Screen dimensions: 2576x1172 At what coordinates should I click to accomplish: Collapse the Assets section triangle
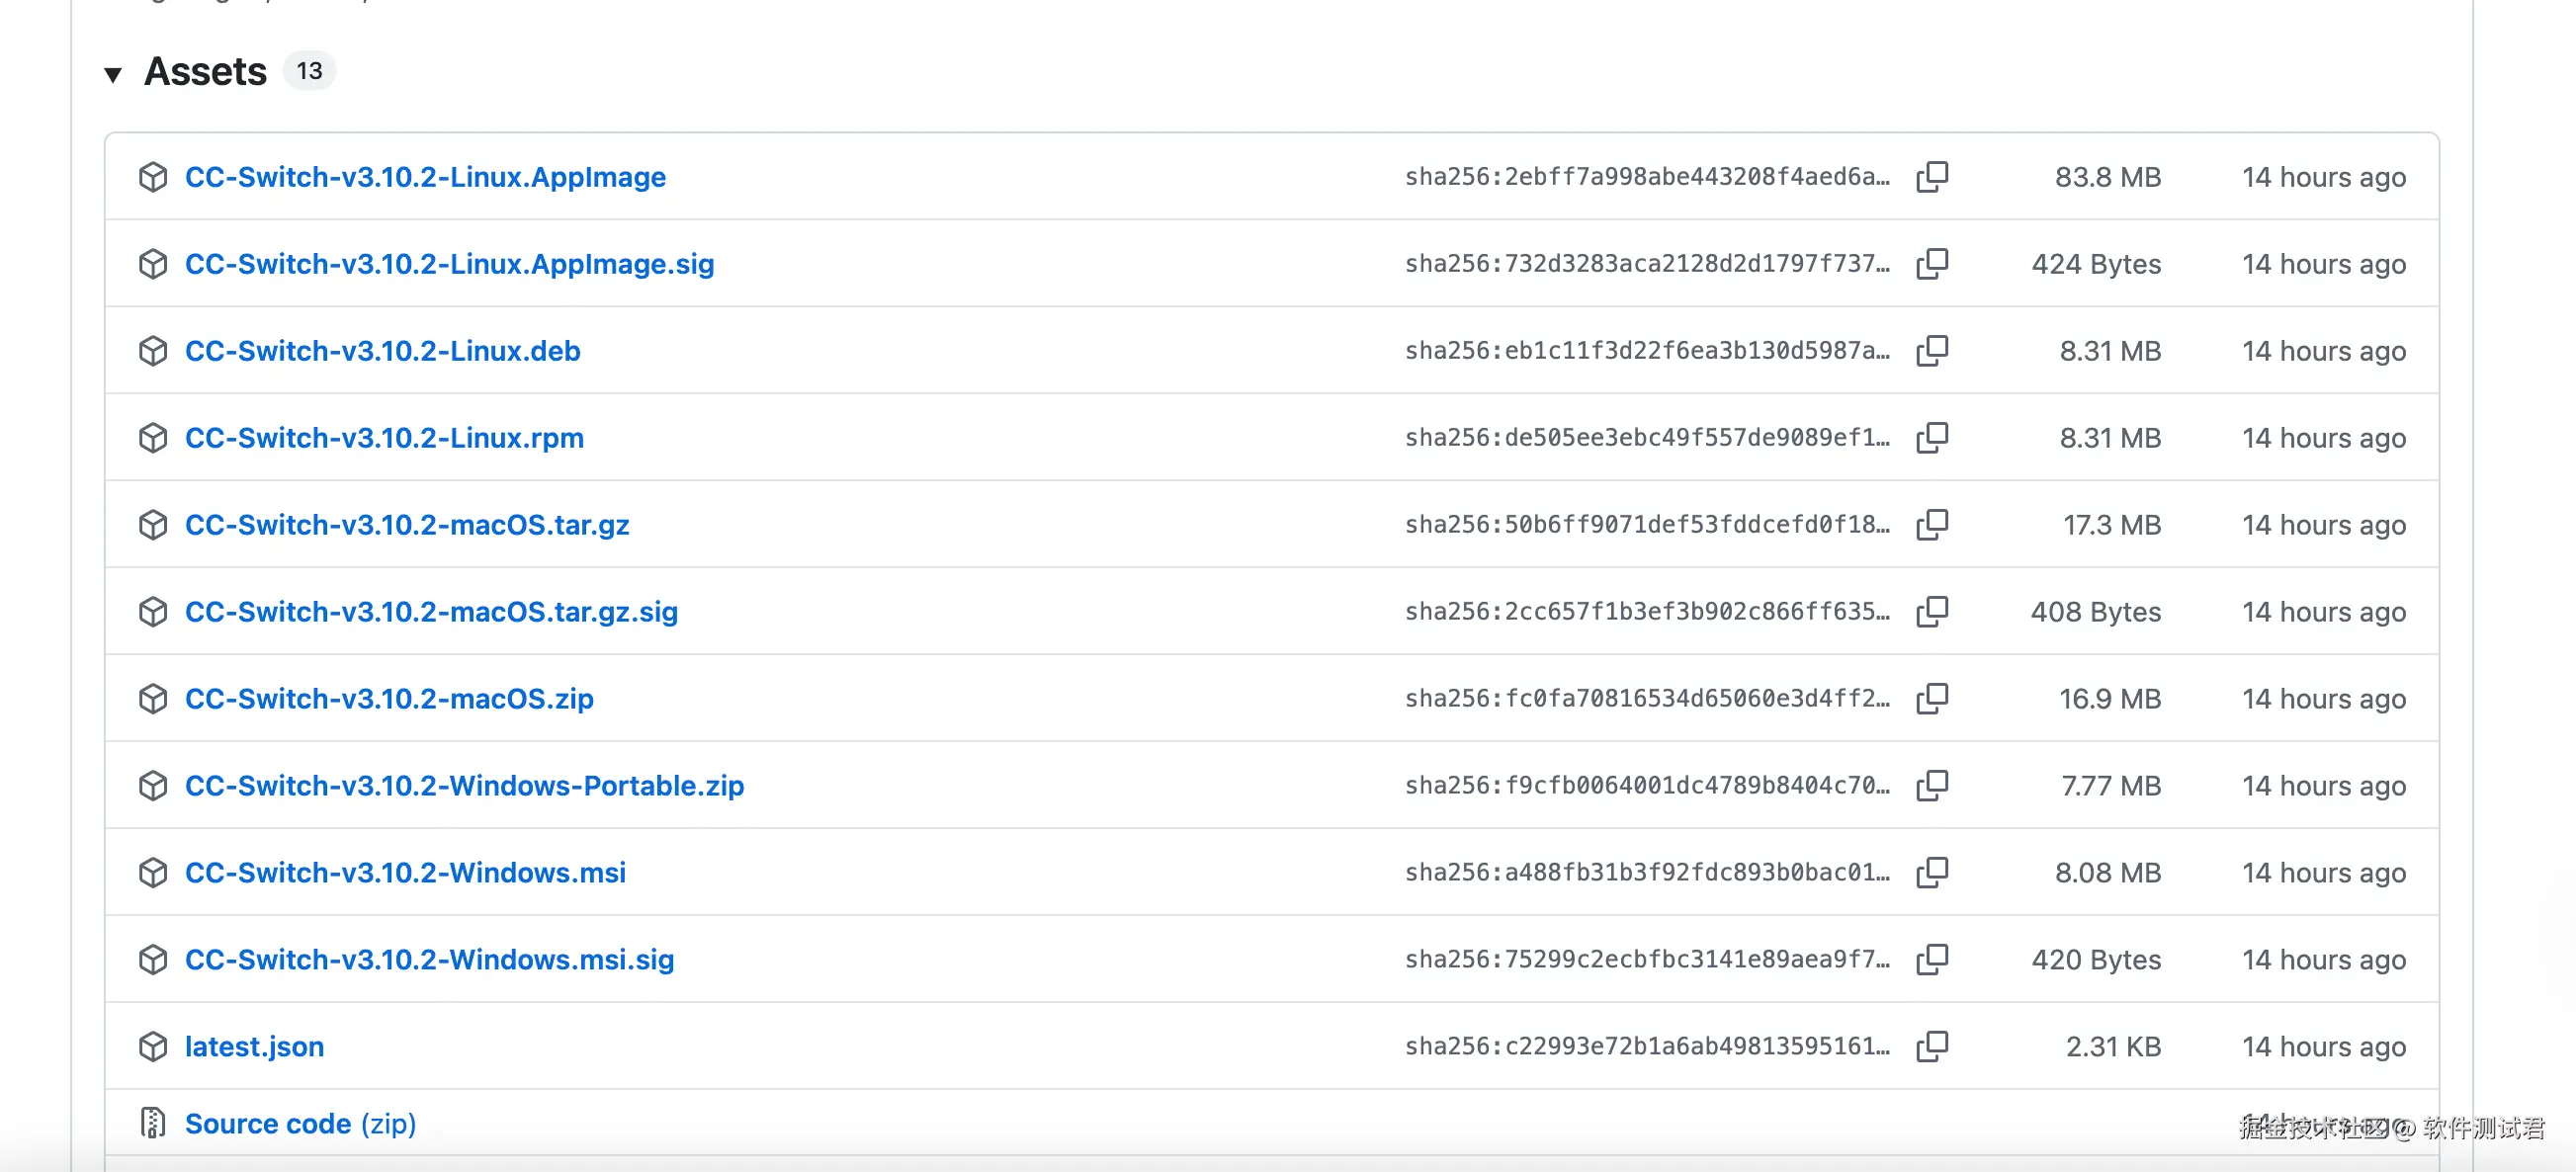click(113, 74)
